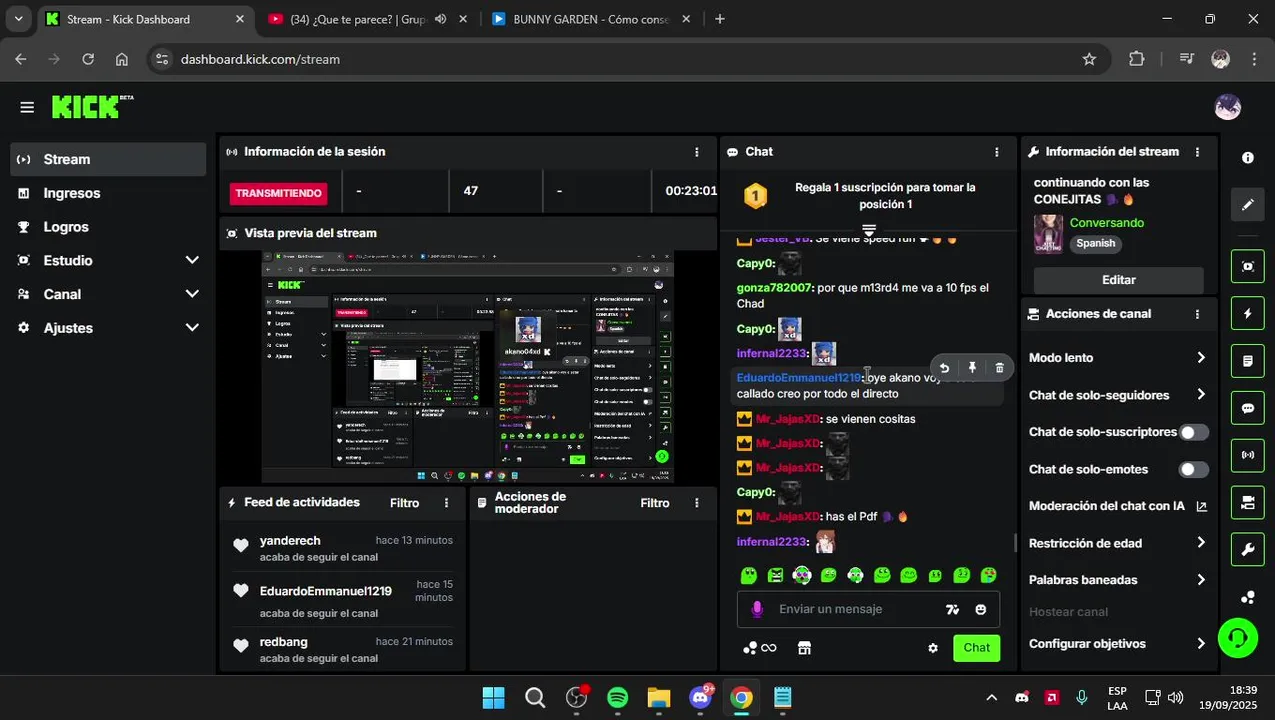Toggle lightning activity feed widget icon
The height and width of the screenshot is (720, 1275).
pos(1248,313)
